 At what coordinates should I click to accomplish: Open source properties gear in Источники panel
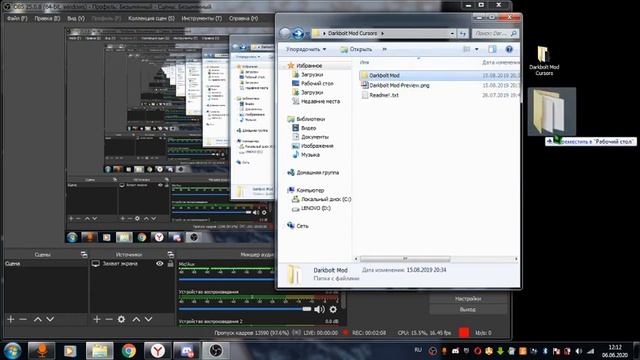point(122,319)
